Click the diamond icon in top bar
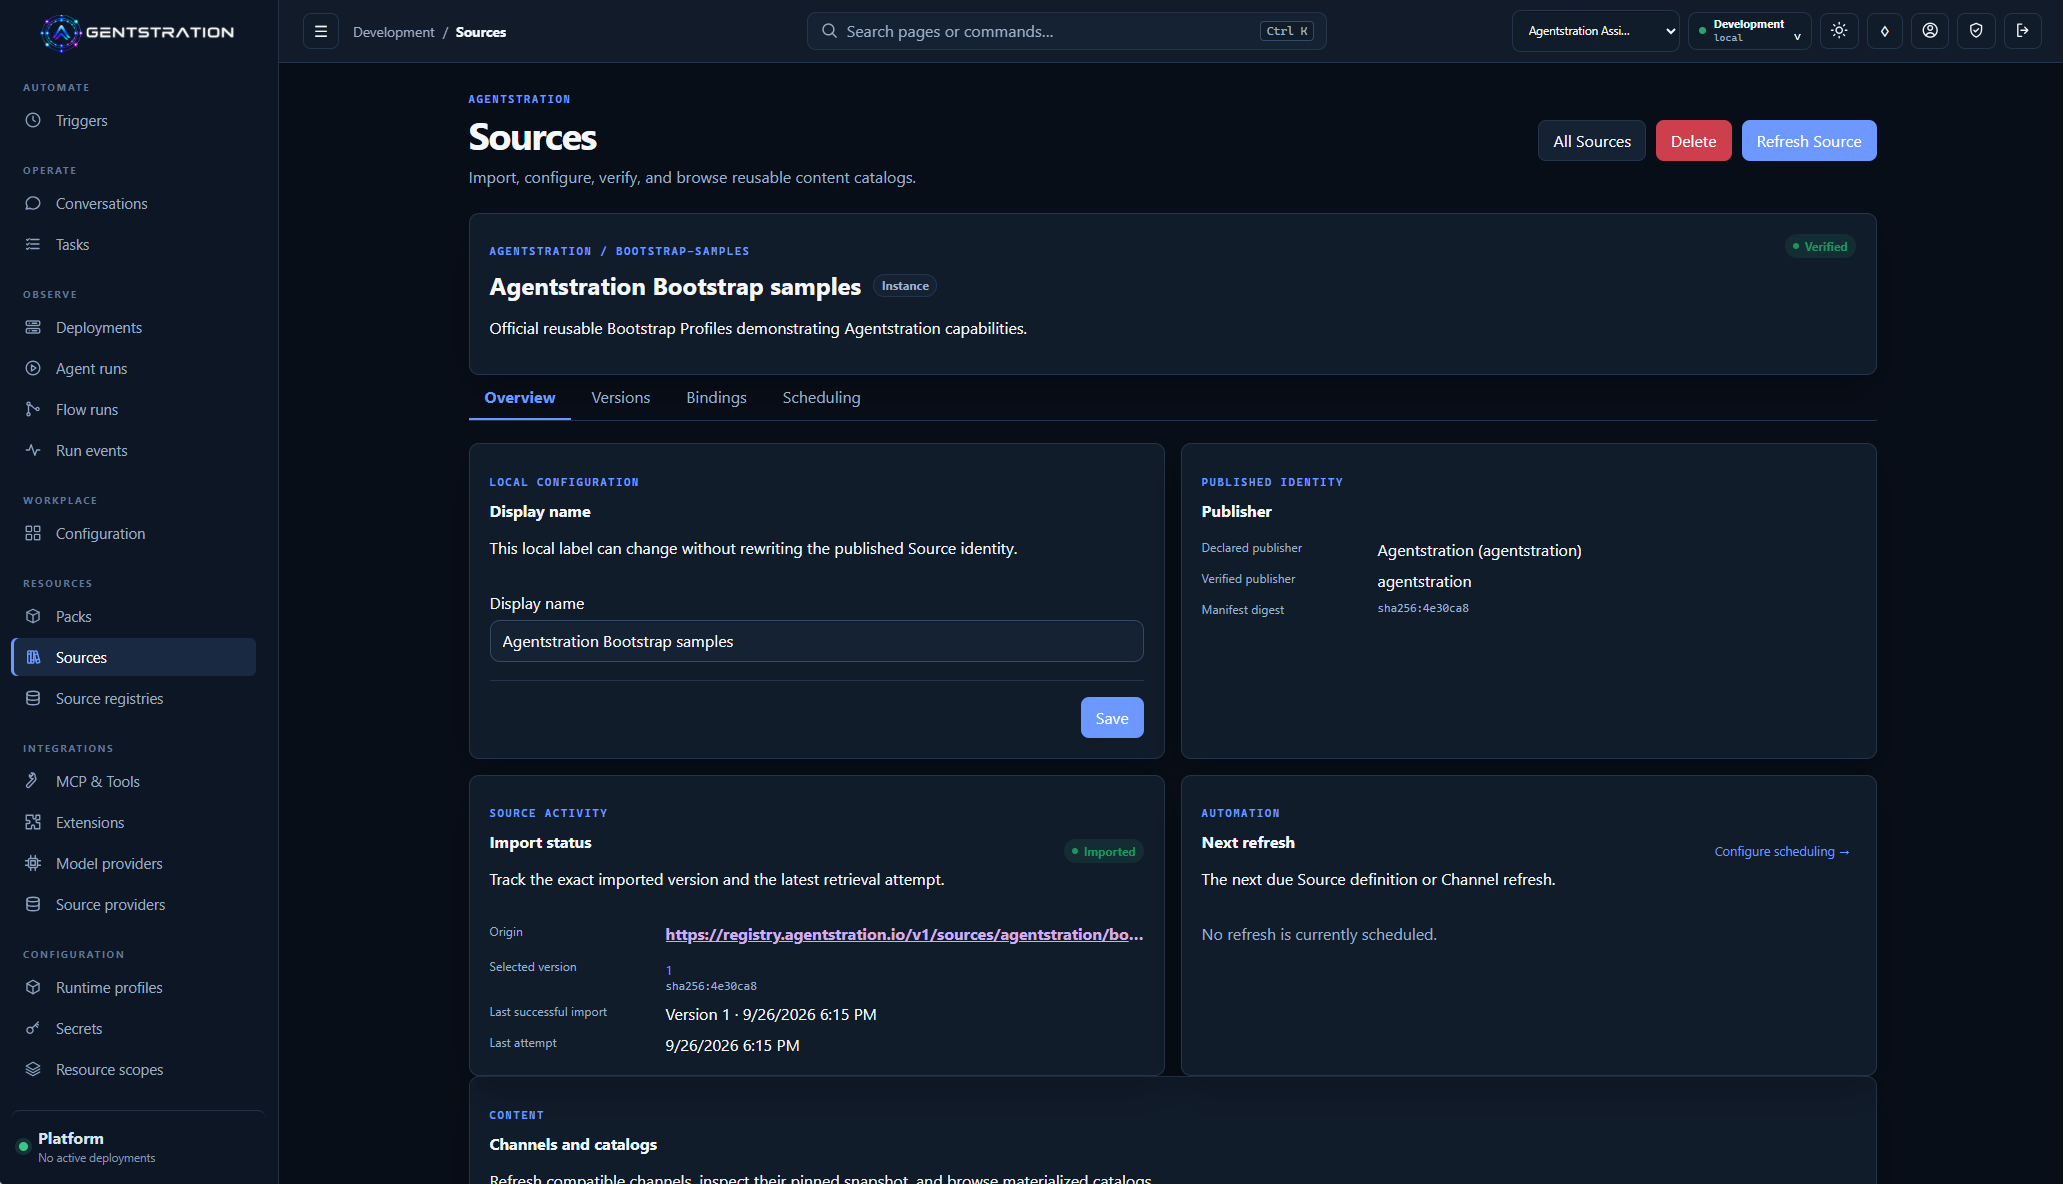Viewport: 2063px width, 1184px height. [1885, 31]
